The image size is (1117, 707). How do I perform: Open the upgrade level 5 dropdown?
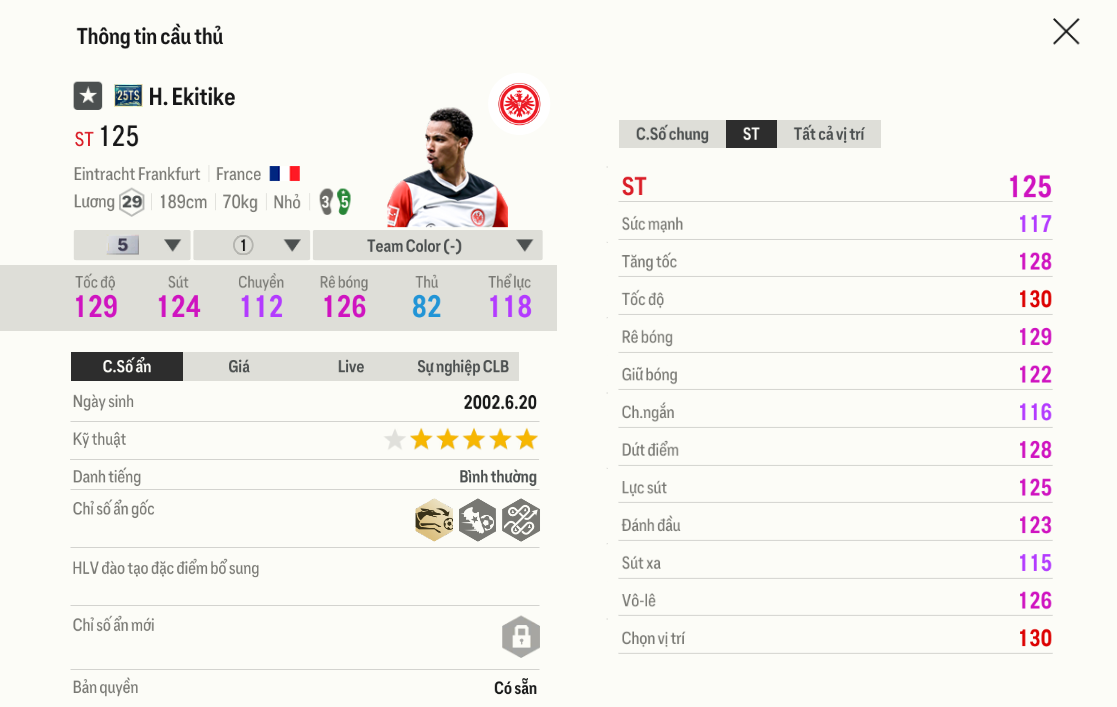click(132, 245)
